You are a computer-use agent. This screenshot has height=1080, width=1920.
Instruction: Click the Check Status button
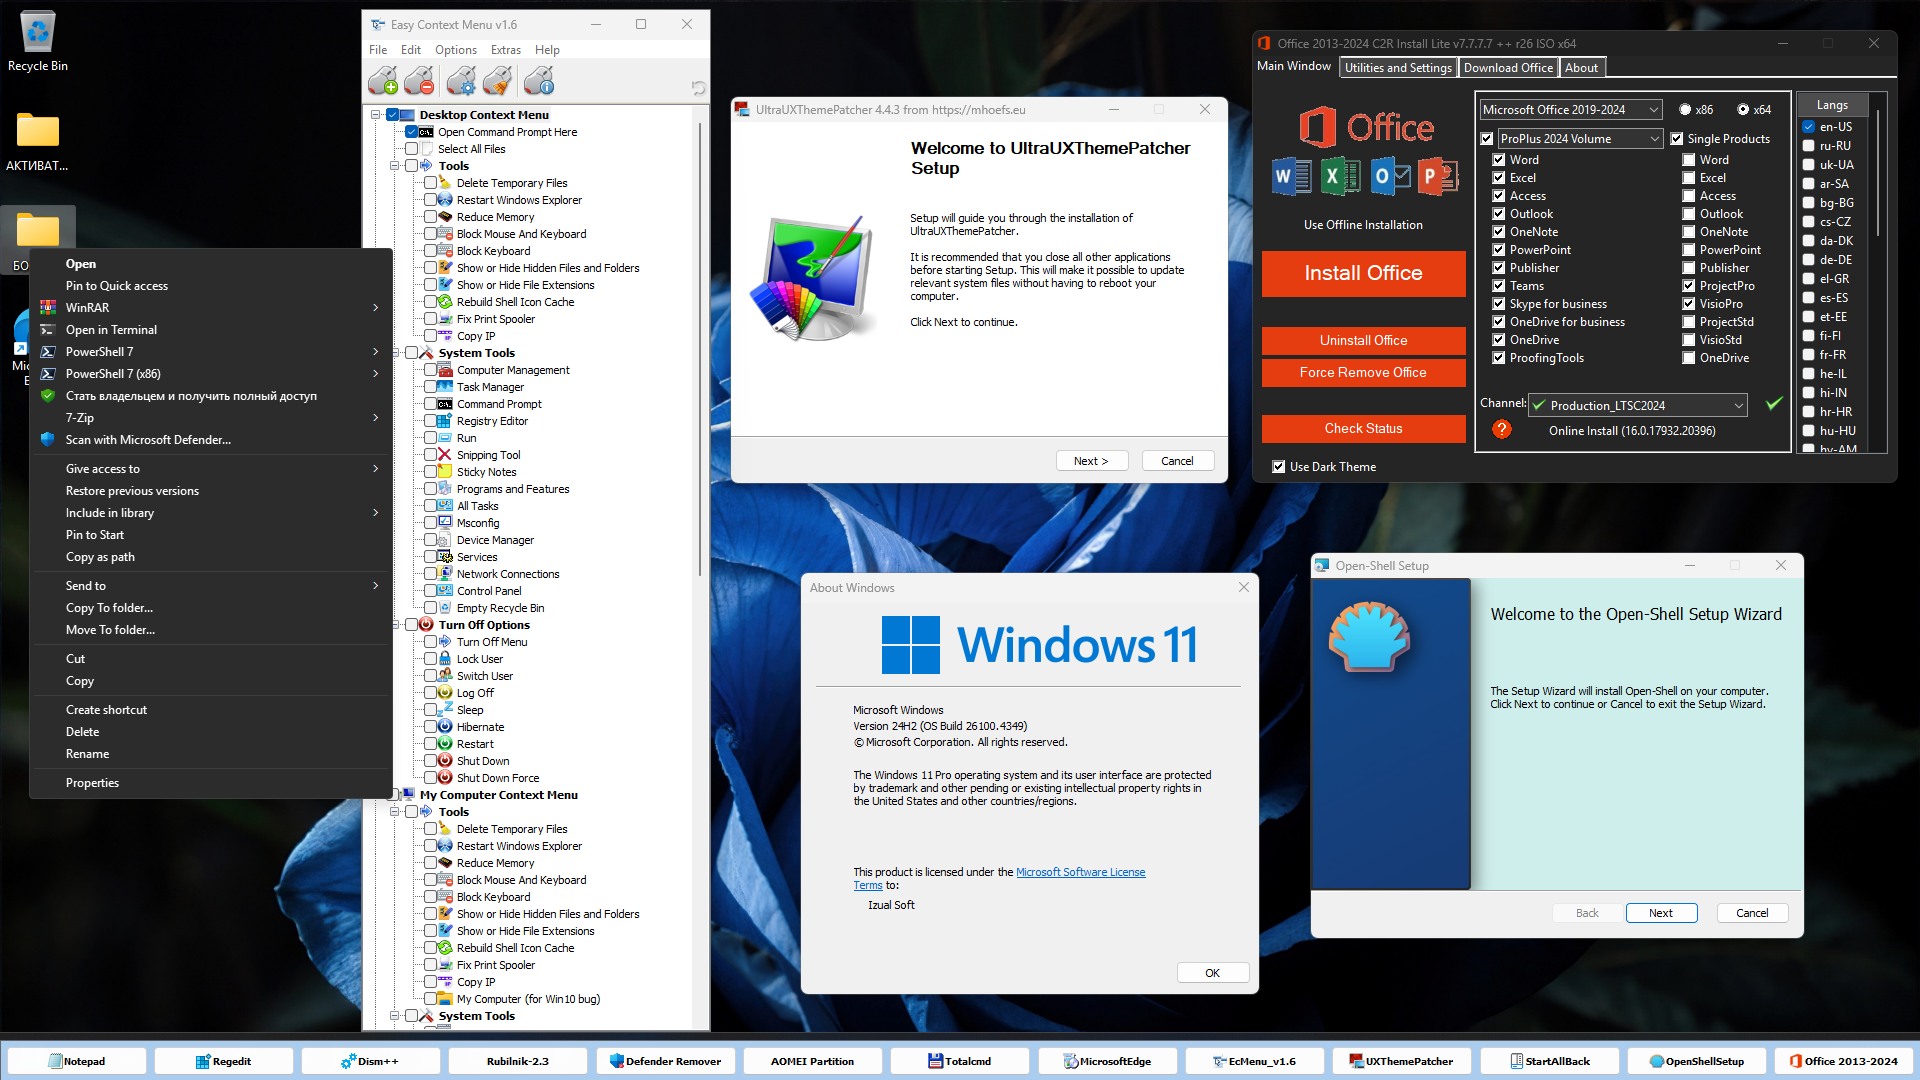(1363, 428)
